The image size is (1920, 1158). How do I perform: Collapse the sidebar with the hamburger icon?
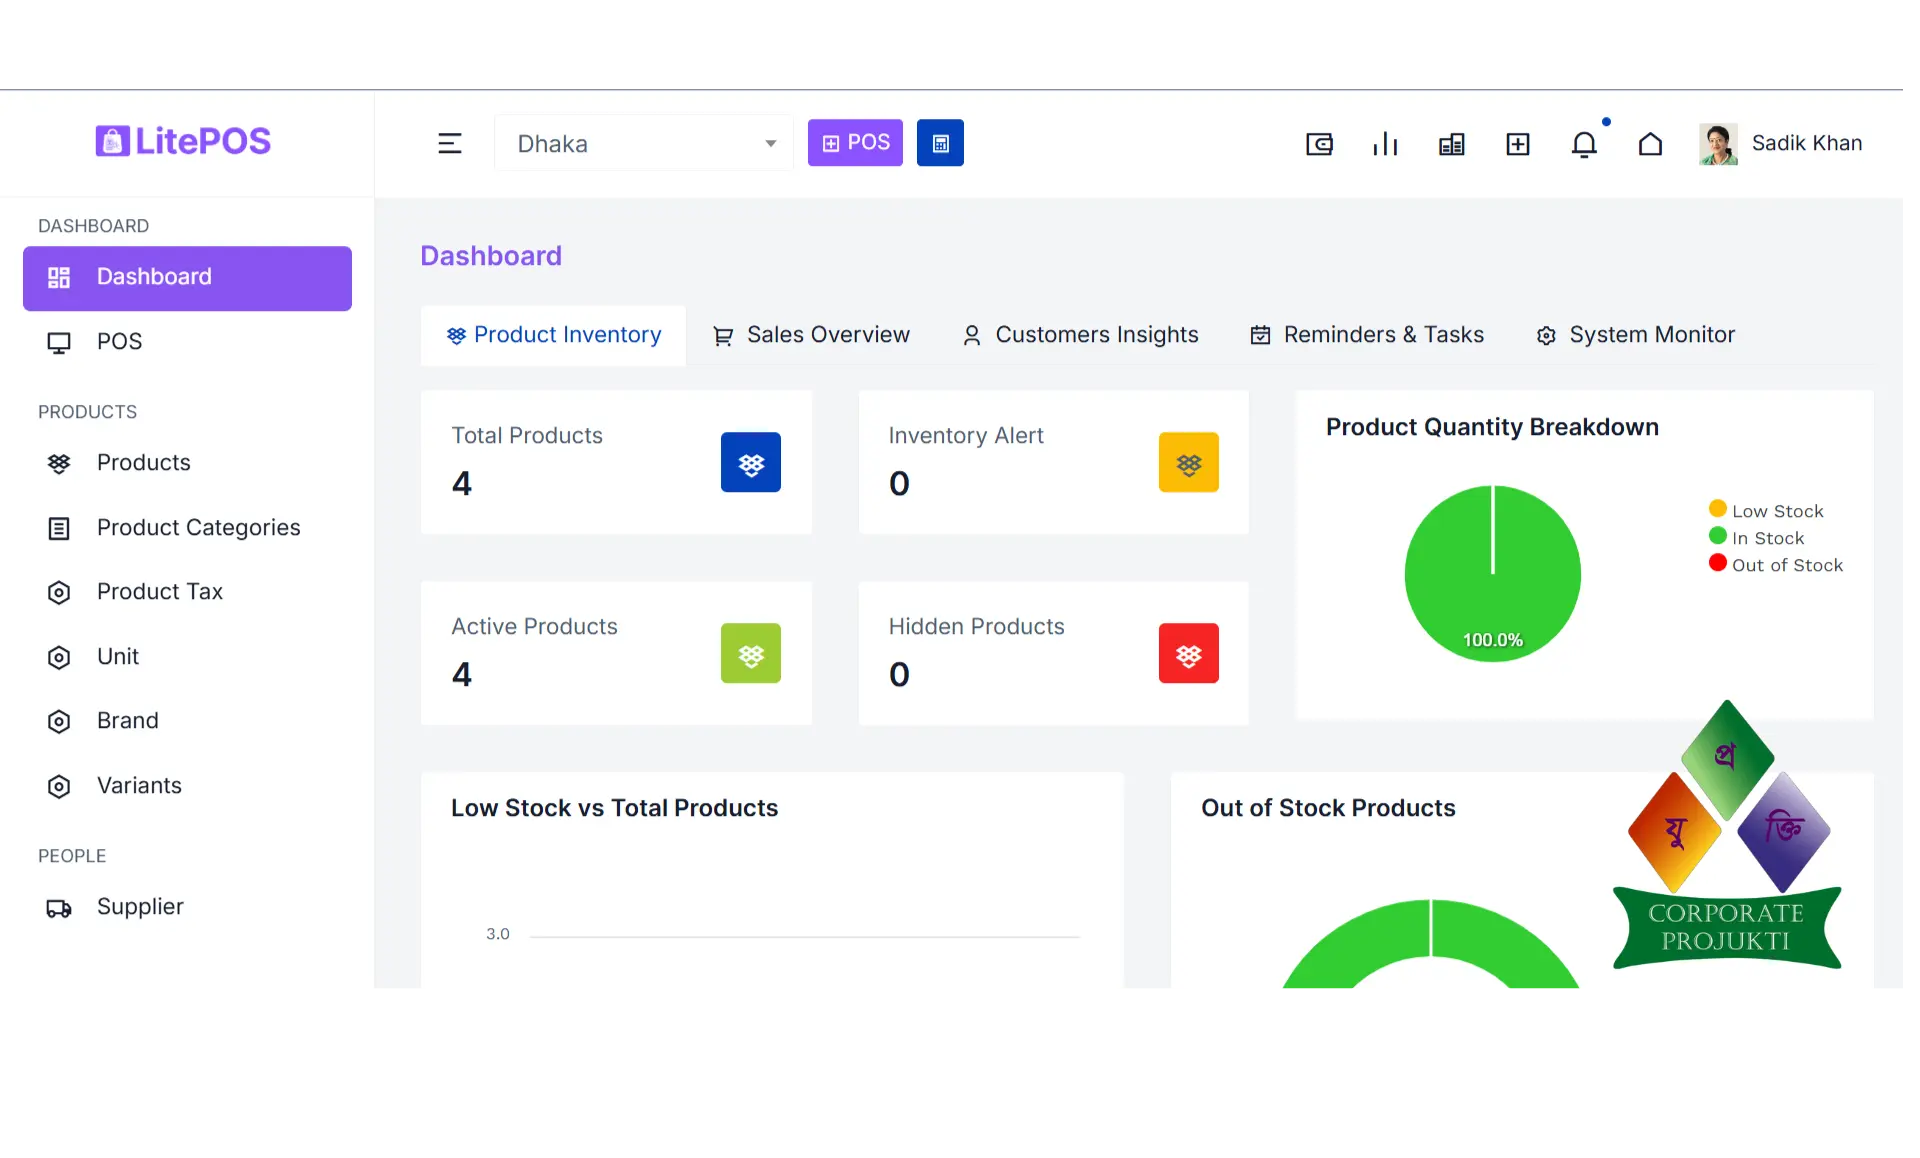click(x=450, y=142)
